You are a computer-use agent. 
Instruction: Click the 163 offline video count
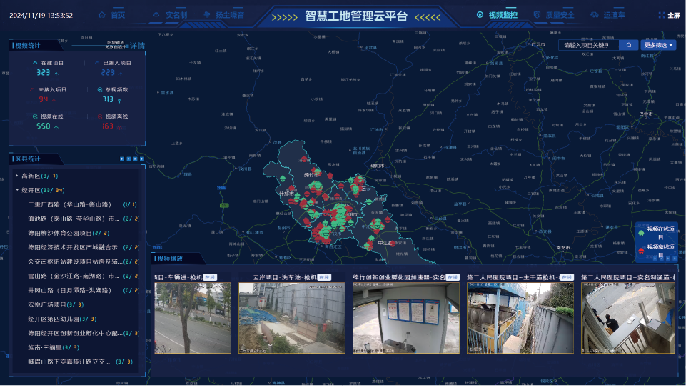[108, 126]
